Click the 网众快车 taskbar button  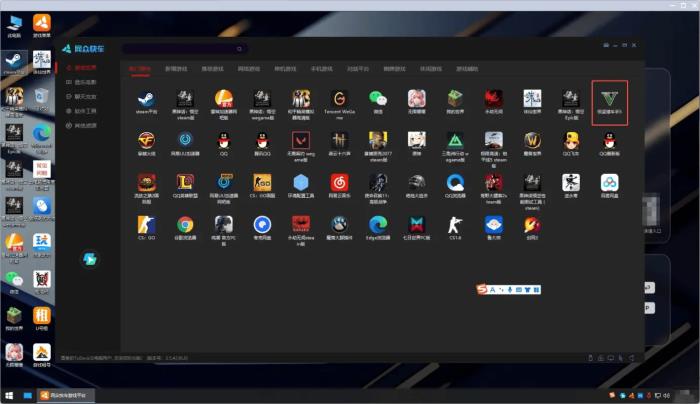point(65,396)
